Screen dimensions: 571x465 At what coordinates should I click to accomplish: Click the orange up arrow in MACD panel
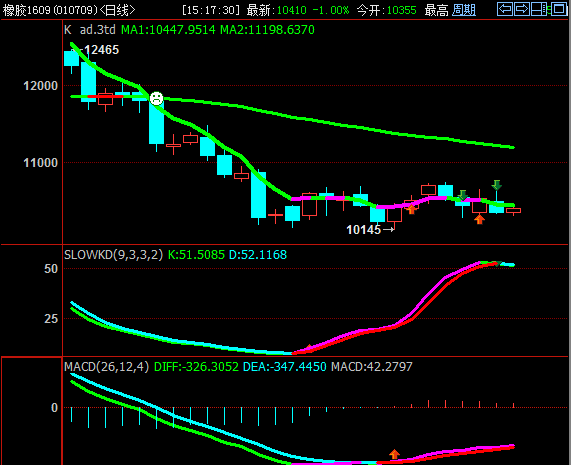pos(394,454)
